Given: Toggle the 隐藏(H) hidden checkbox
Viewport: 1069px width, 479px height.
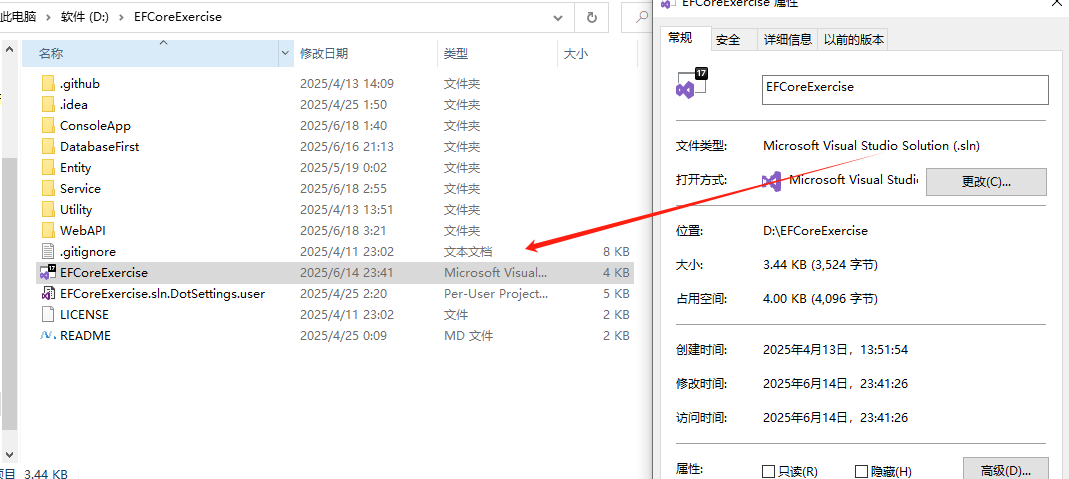Looking at the screenshot, I should click(x=862, y=472).
